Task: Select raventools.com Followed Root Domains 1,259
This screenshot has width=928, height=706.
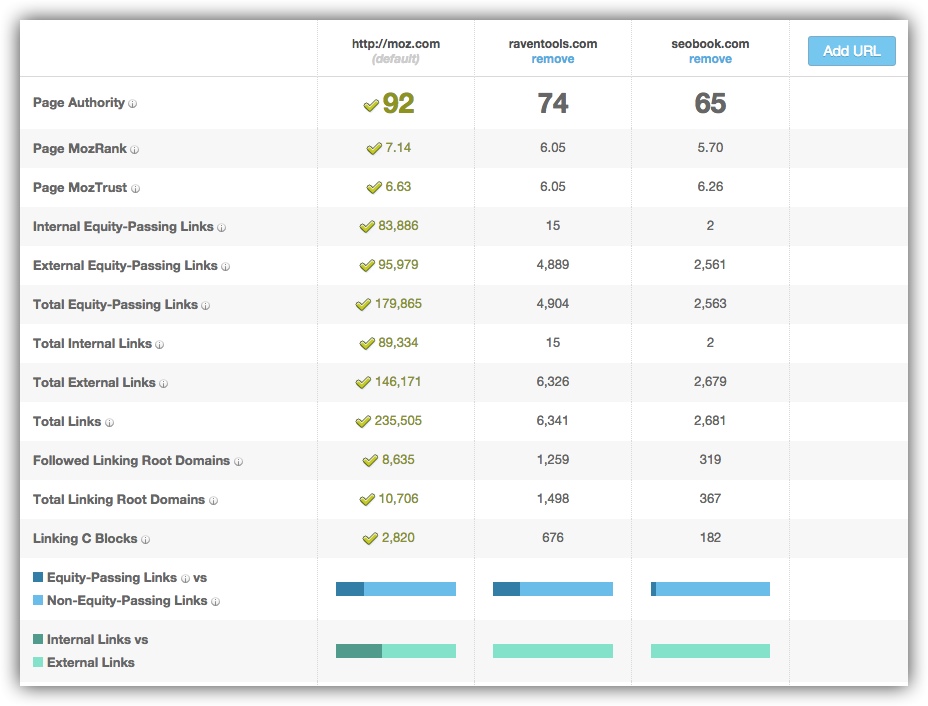Action: (x=553, y=460)
